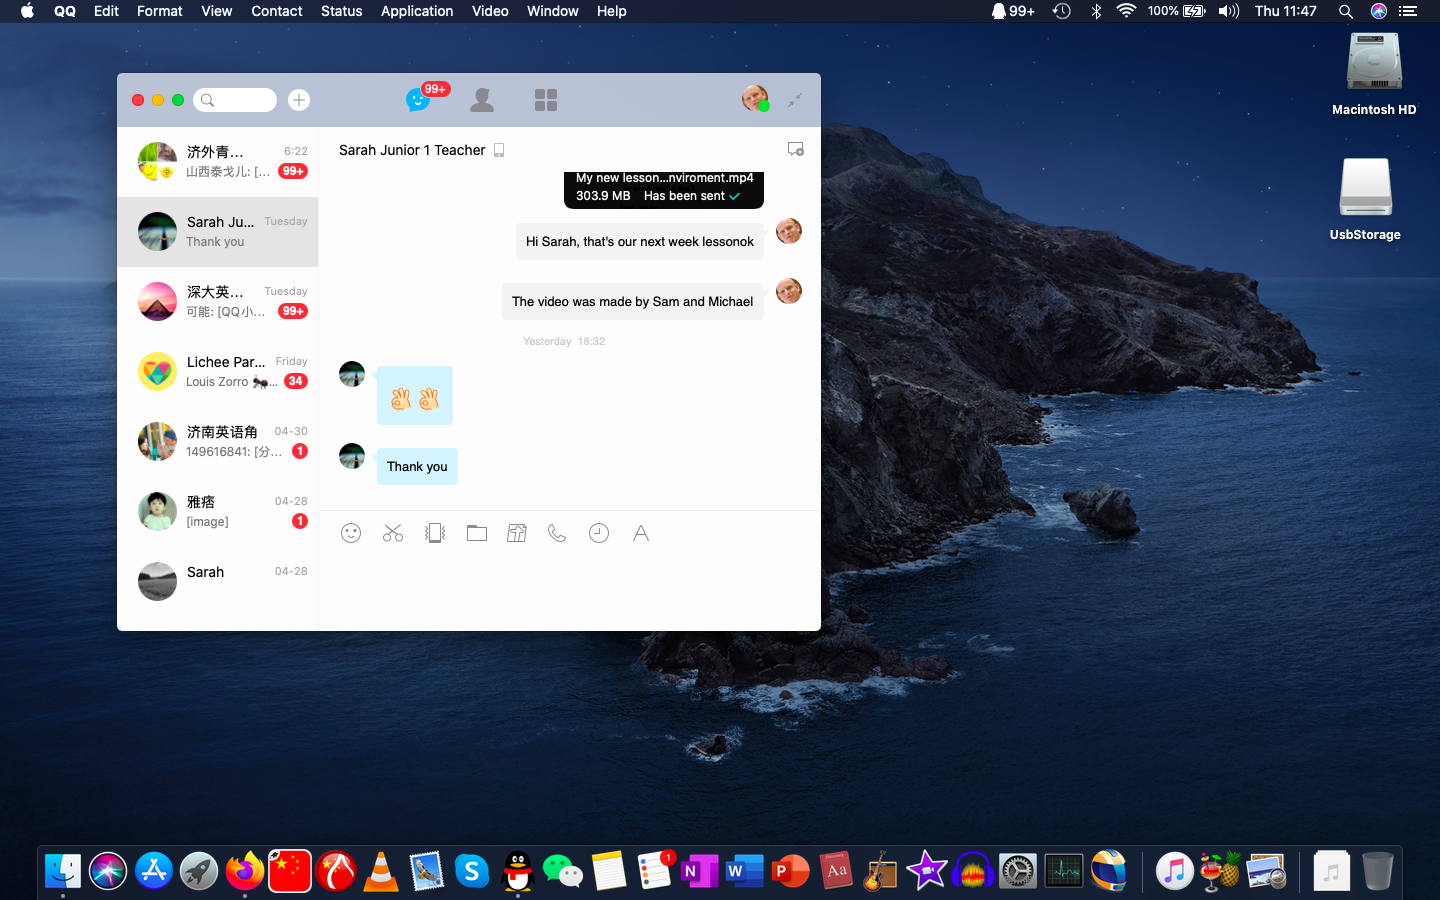1440x900 pixels.
Task: Open the emoji picker in chat toolbar
Action: 351,533
